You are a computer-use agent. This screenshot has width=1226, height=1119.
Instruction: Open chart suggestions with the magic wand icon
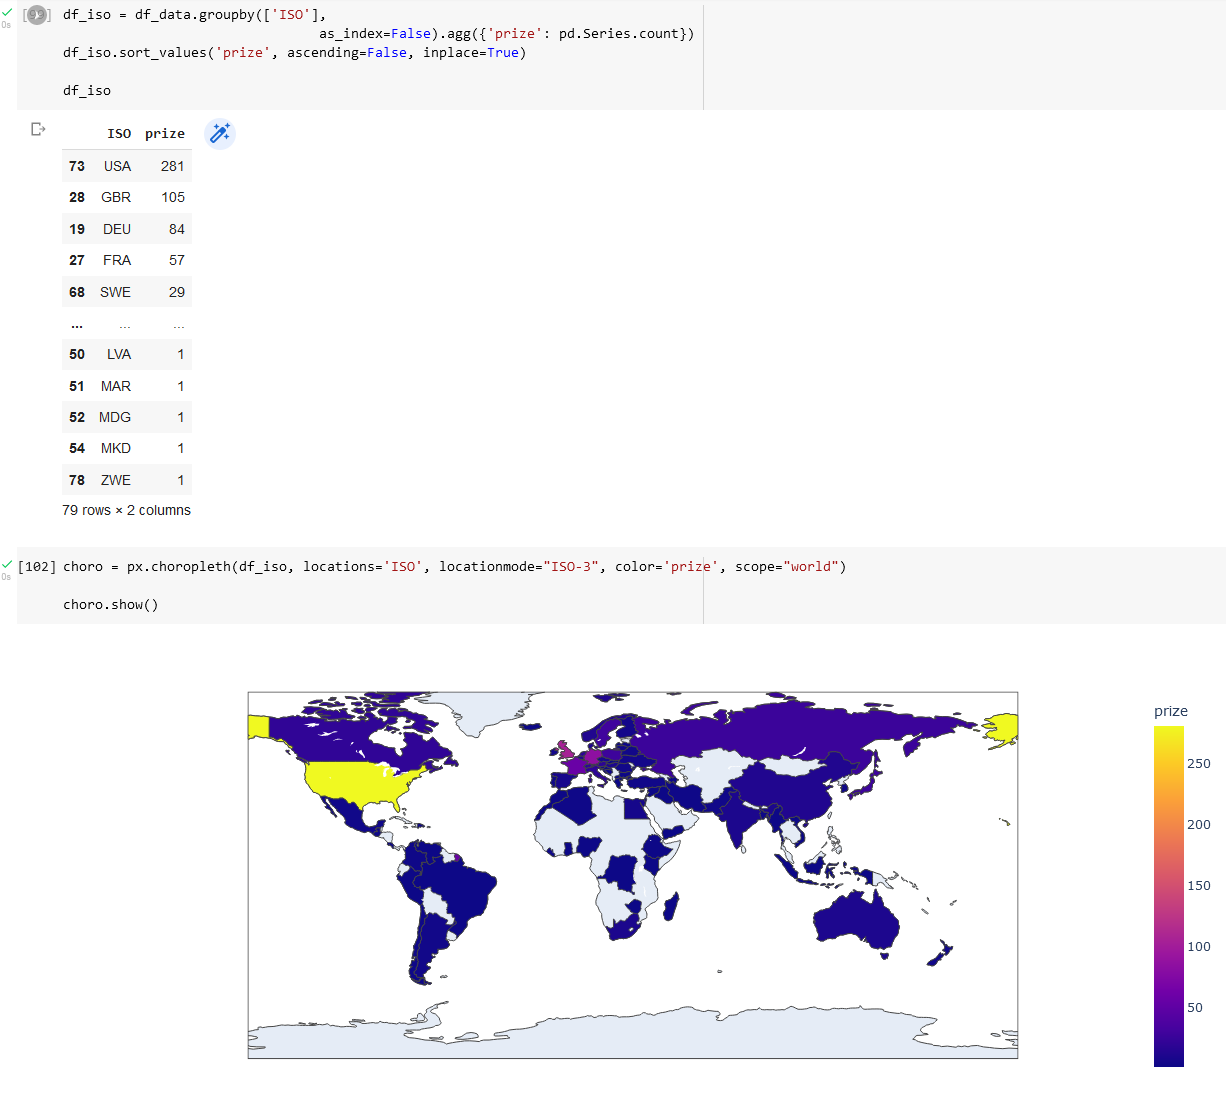tap(220, 133)
